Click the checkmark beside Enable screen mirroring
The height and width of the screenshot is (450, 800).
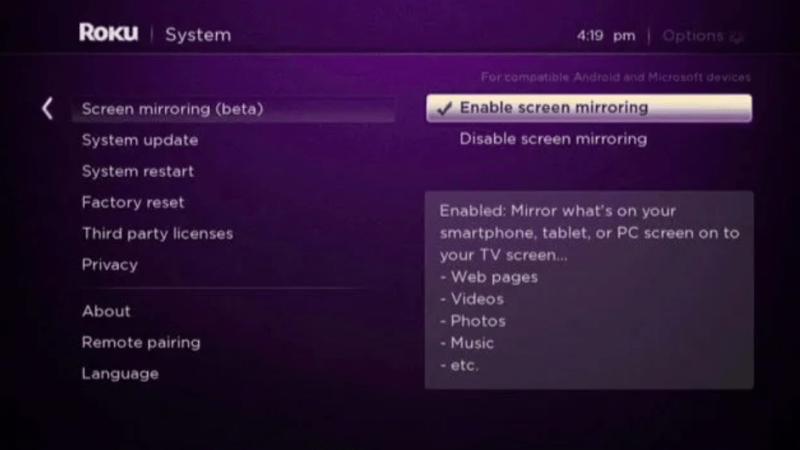445,108
